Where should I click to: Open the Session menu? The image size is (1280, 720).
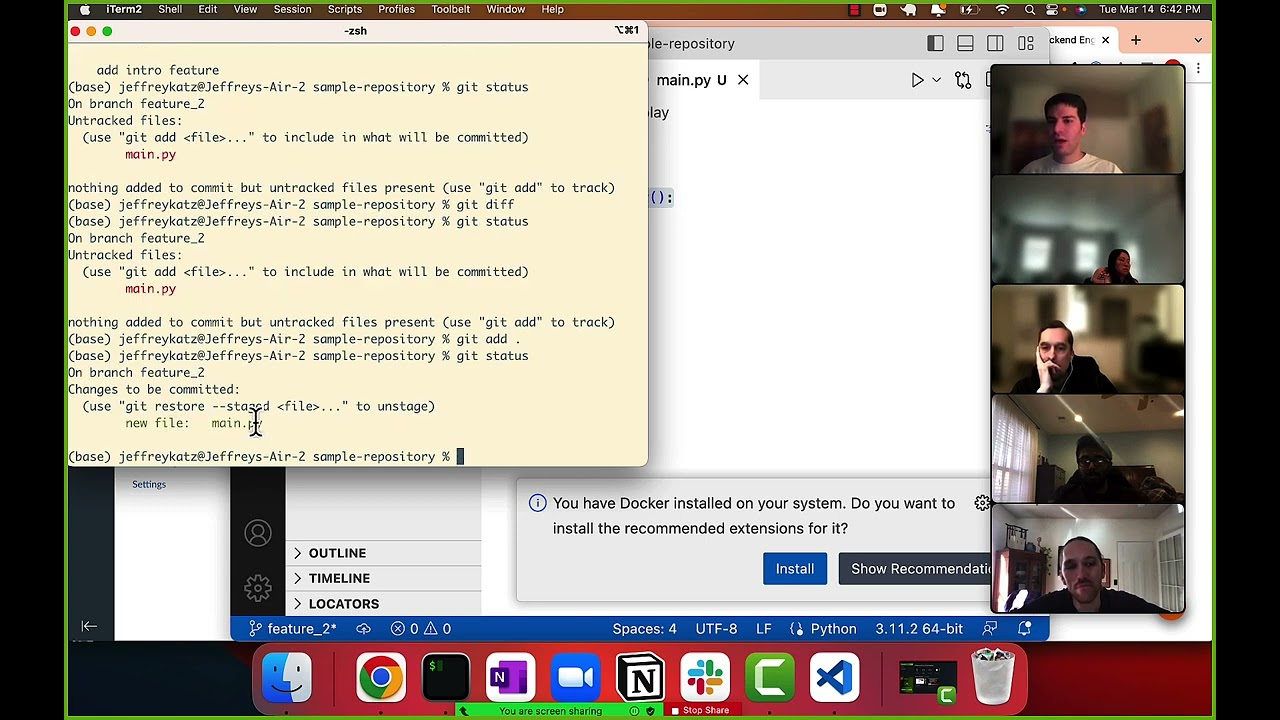click(292, 9)
